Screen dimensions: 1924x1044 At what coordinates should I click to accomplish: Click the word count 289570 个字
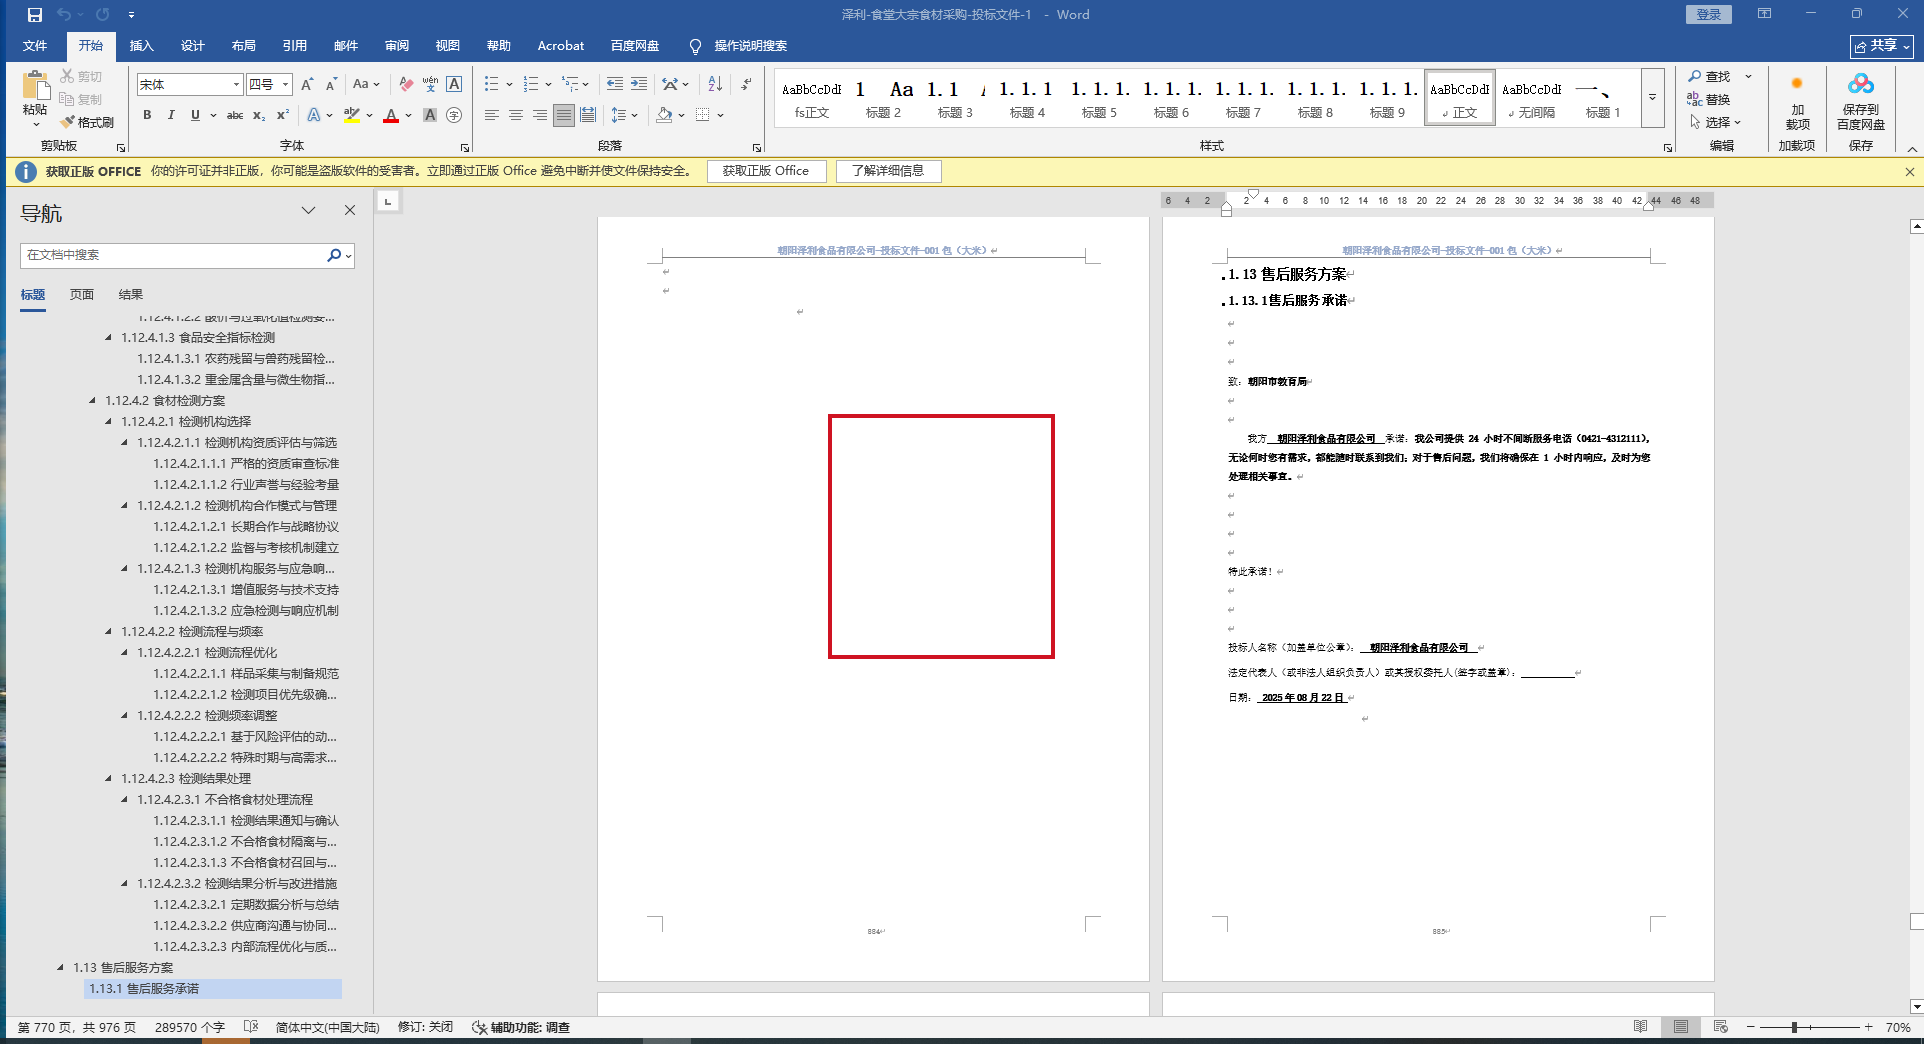[190, 1027]
